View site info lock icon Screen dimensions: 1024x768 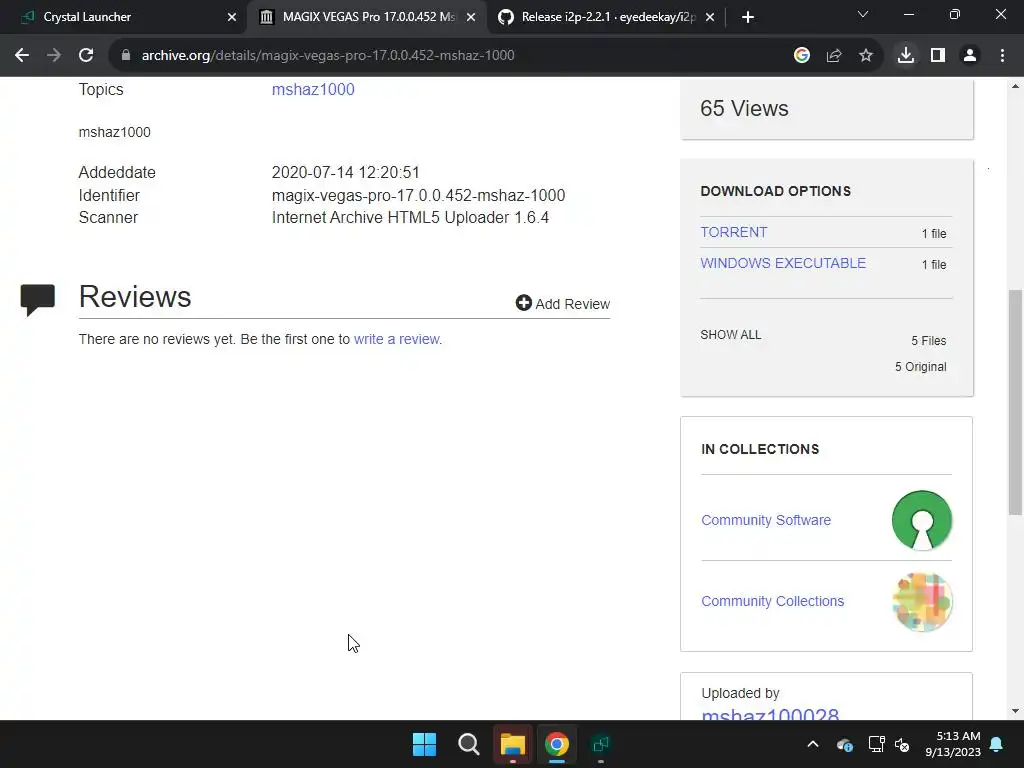tap(126, 56)
